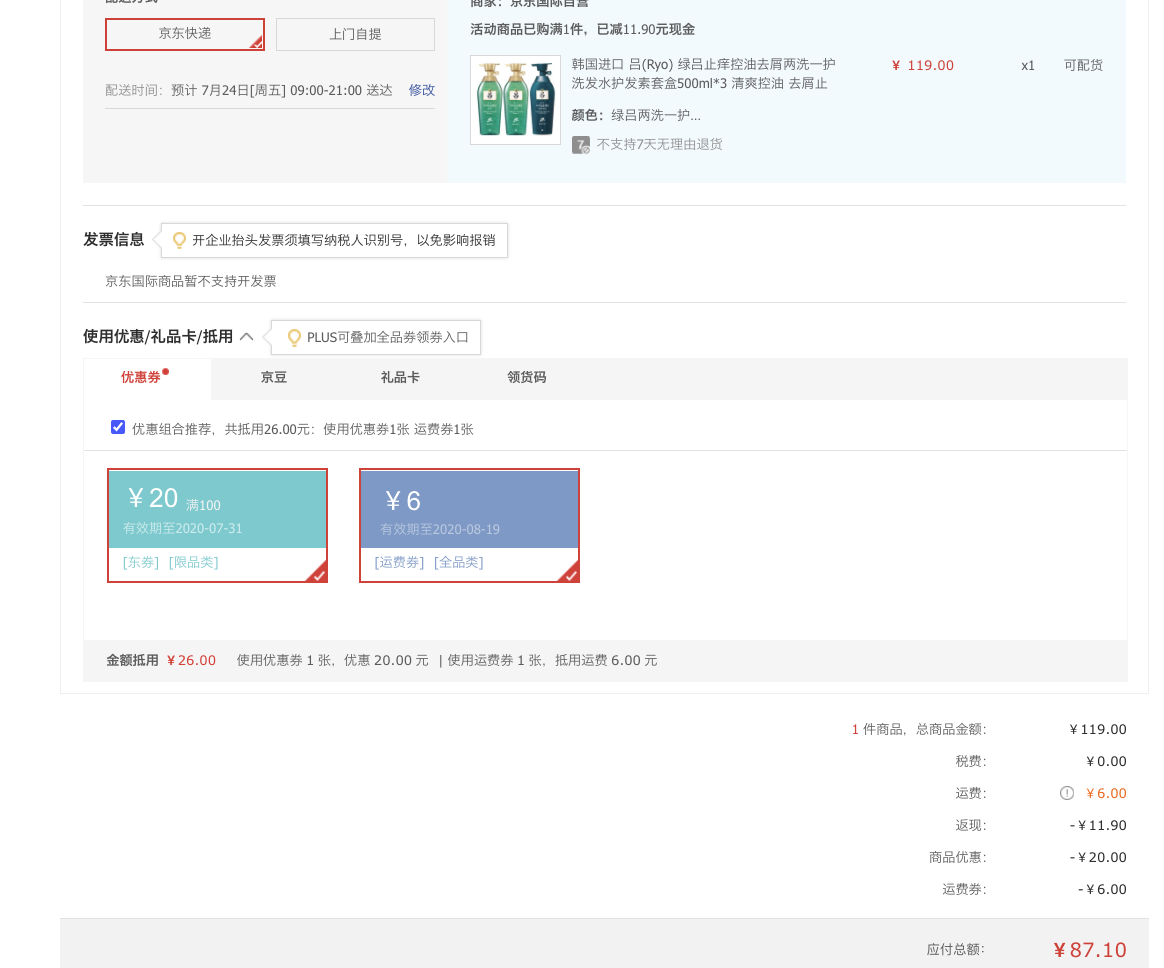The height and width of the screenshot is (968, 1164).
Task: Click lightbulb icon in invoice tax tip
Action: point(179,240)
